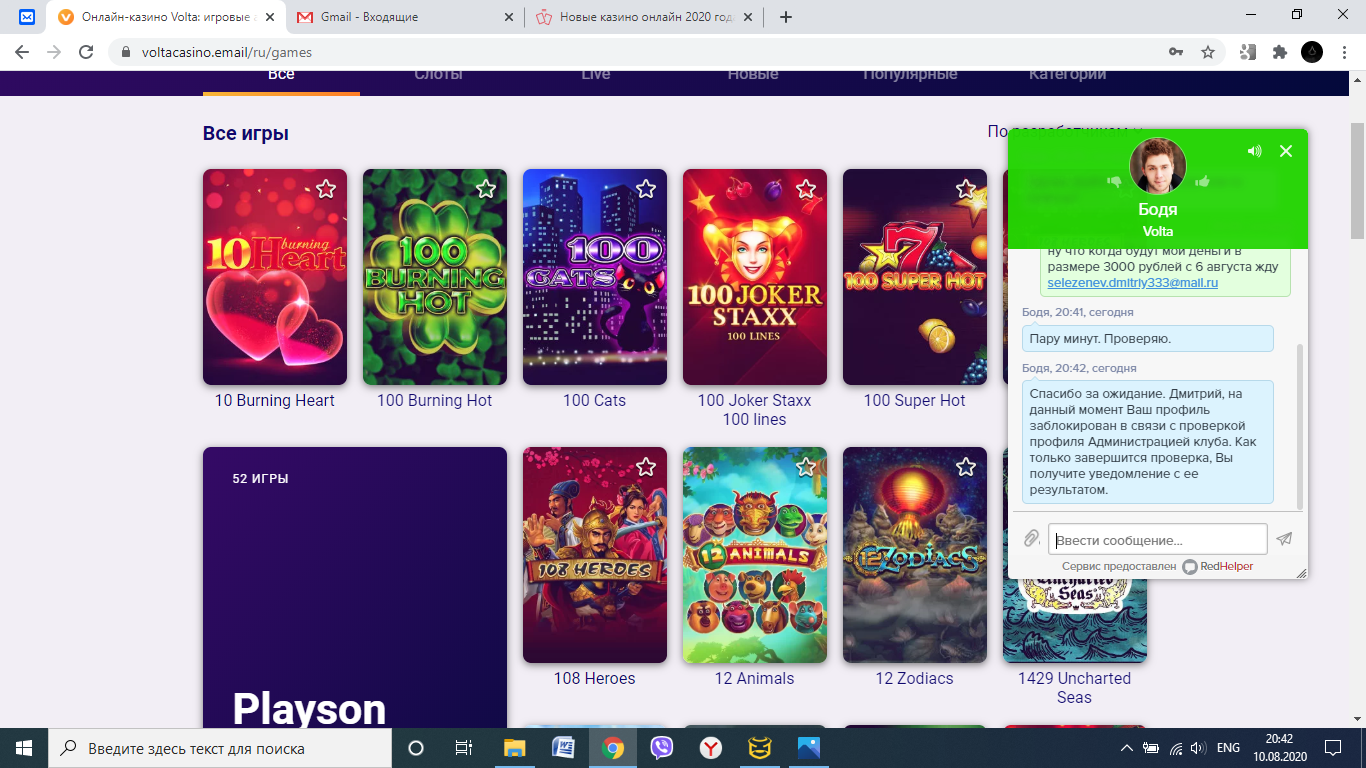1366x768 pixels.
Task: Toggle the favorite star on 100 Cats
Action: [x=645, y=189]
